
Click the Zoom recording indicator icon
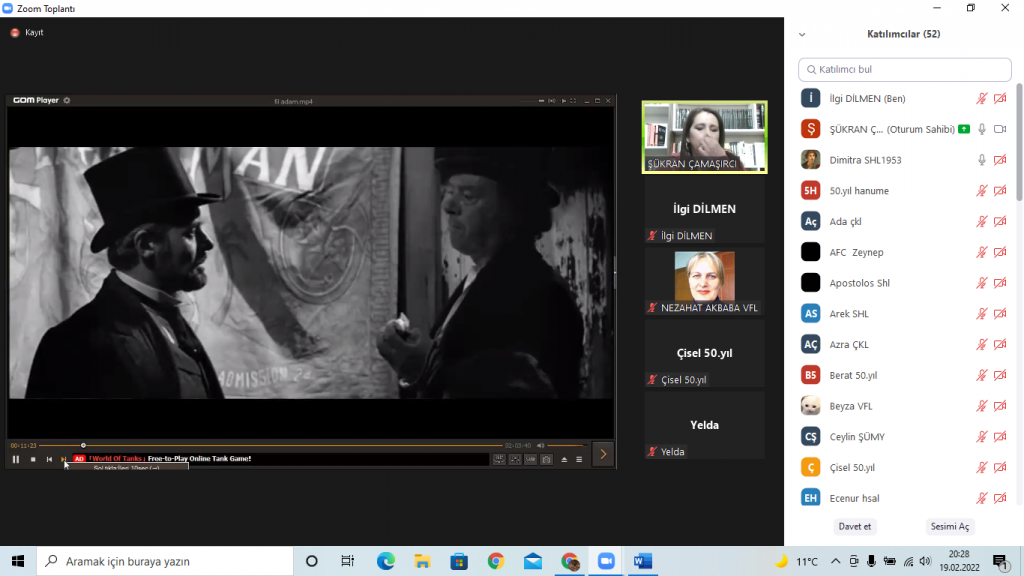point(14,32)
